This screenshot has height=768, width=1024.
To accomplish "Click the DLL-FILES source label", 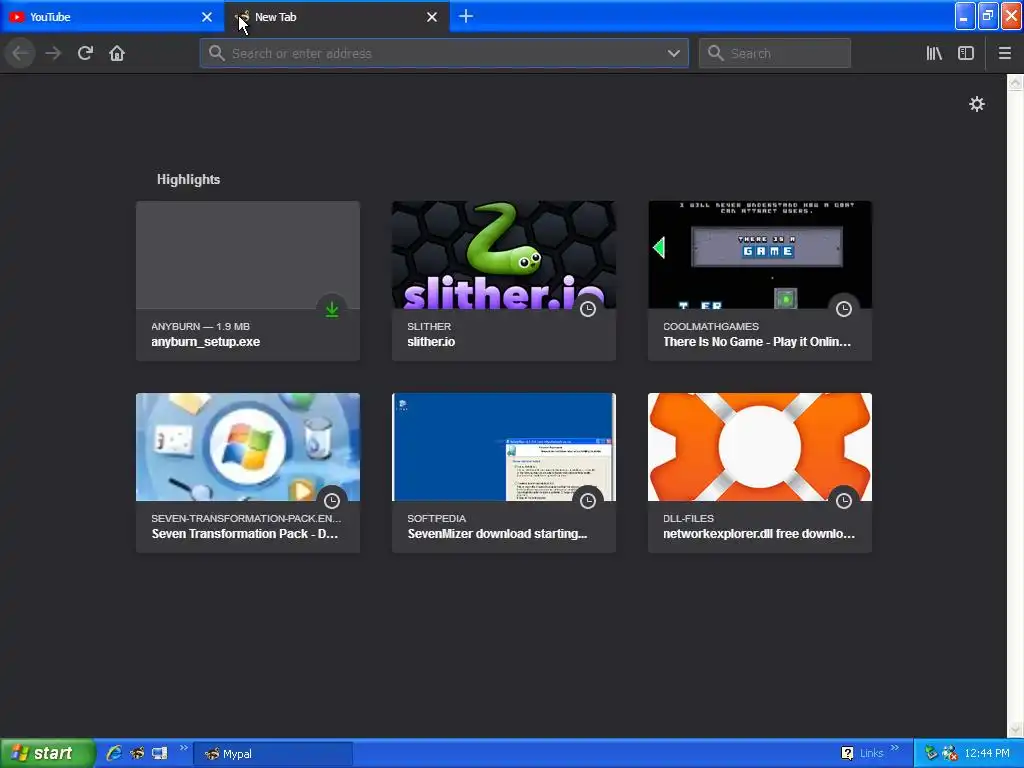I will [688, 519].
